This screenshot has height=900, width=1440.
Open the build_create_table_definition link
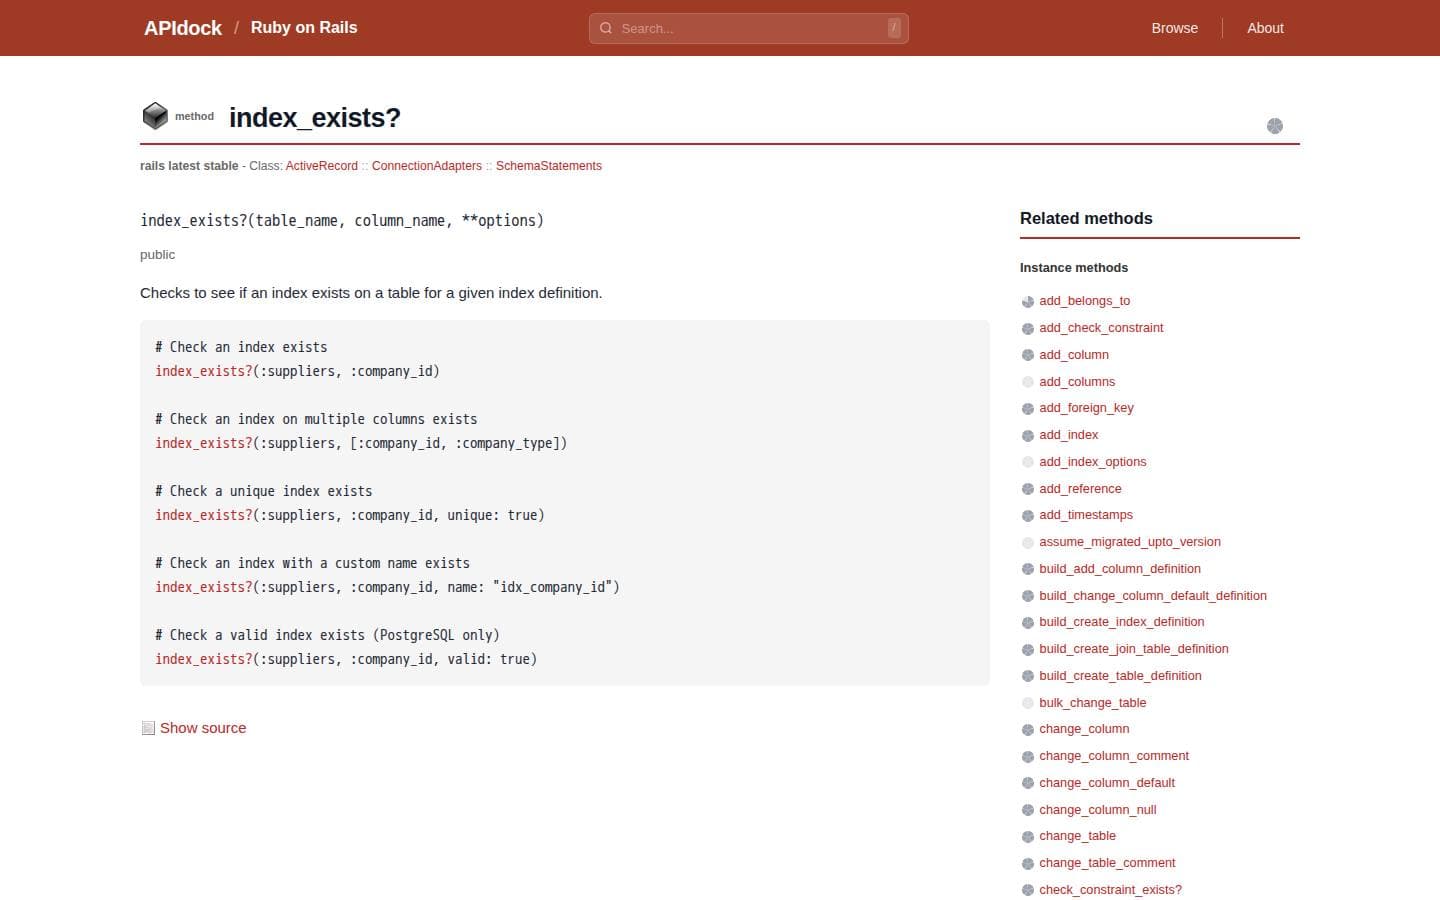pos(1120,676)
